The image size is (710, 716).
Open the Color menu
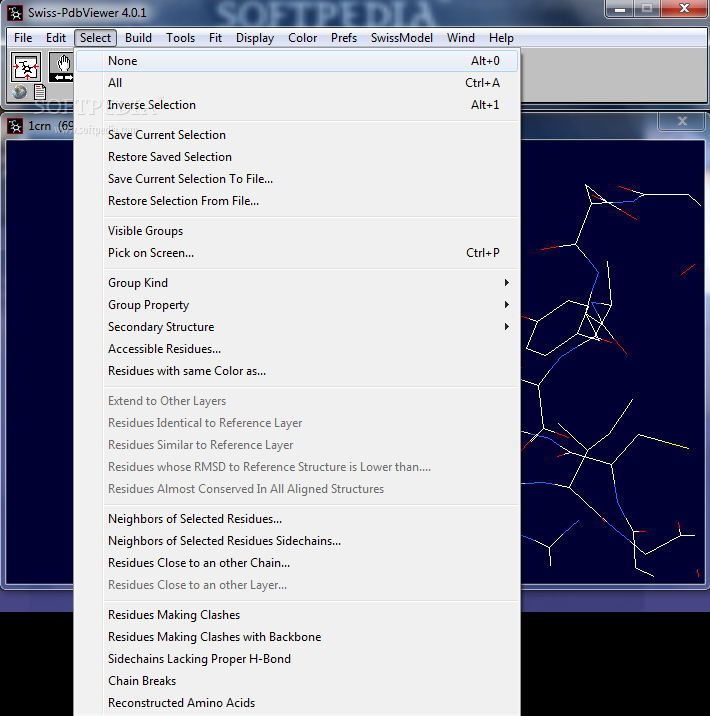(x=302, y=38)
